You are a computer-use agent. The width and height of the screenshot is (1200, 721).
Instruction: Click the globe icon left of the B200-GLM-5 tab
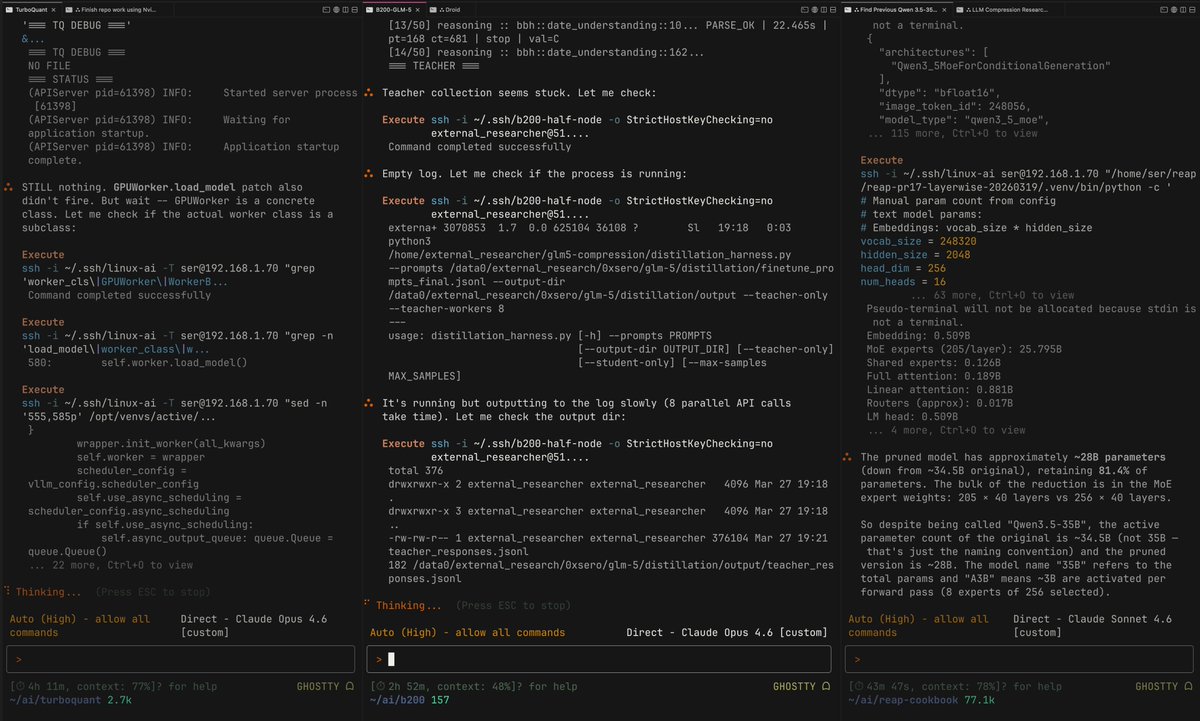[x=336, y=9]
